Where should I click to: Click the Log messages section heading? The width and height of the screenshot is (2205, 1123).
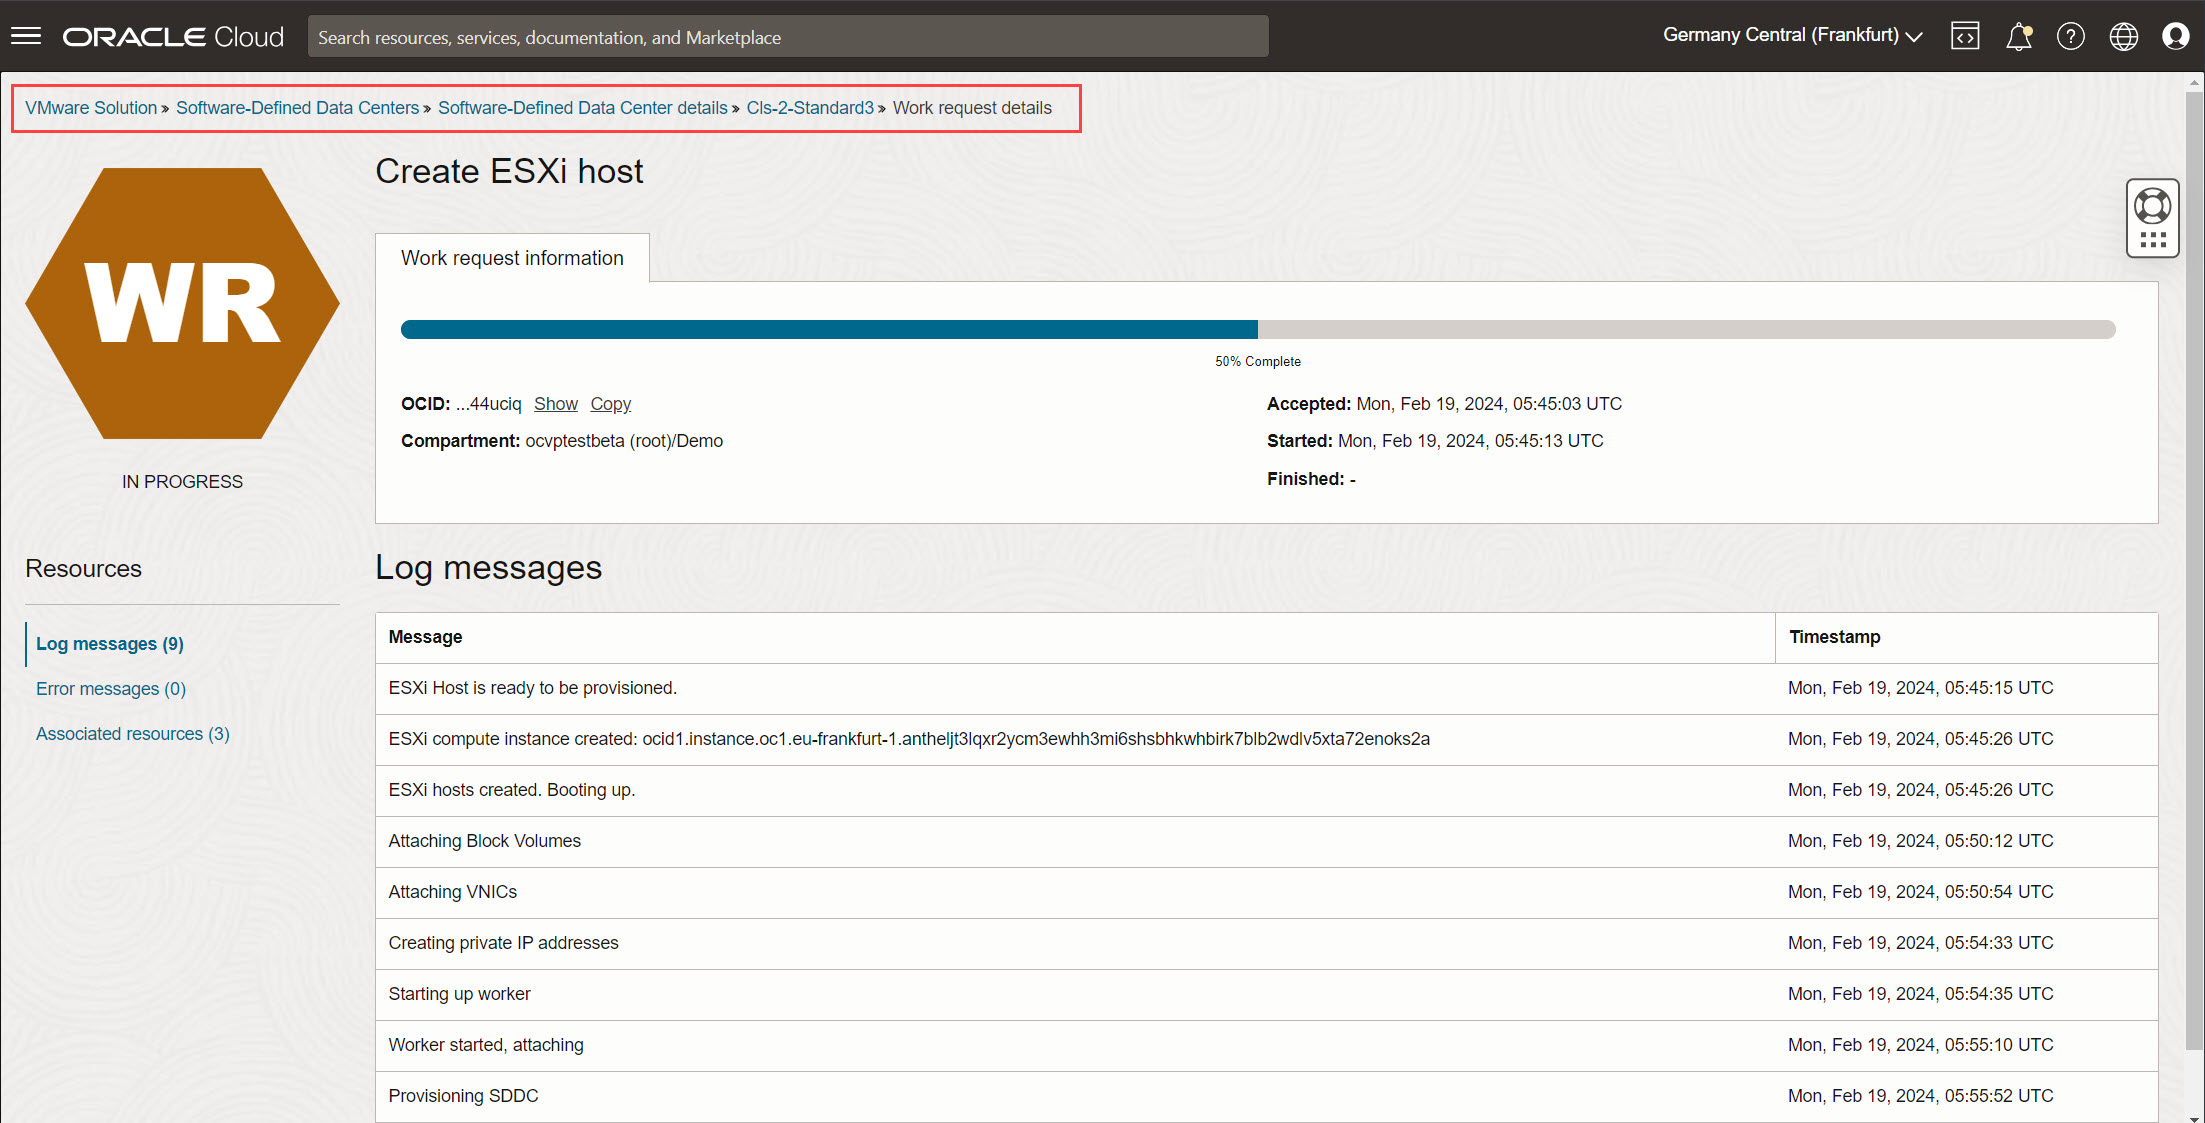488,568
